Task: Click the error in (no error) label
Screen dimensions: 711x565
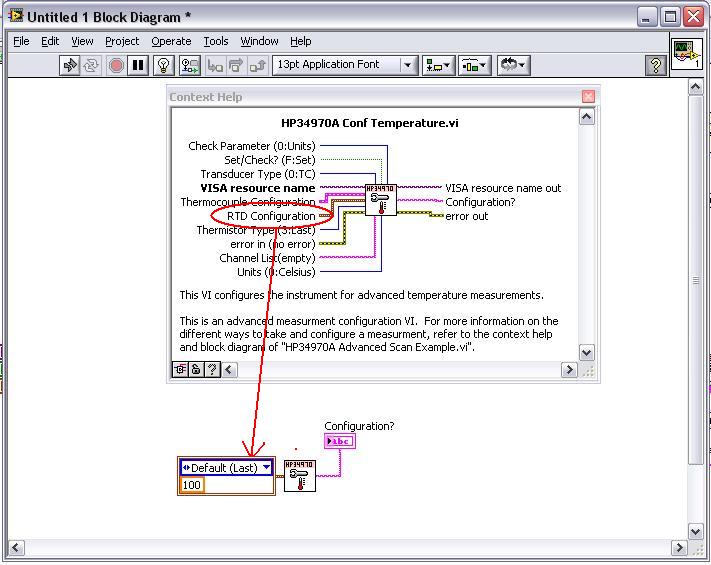Action: click(273, 244)
